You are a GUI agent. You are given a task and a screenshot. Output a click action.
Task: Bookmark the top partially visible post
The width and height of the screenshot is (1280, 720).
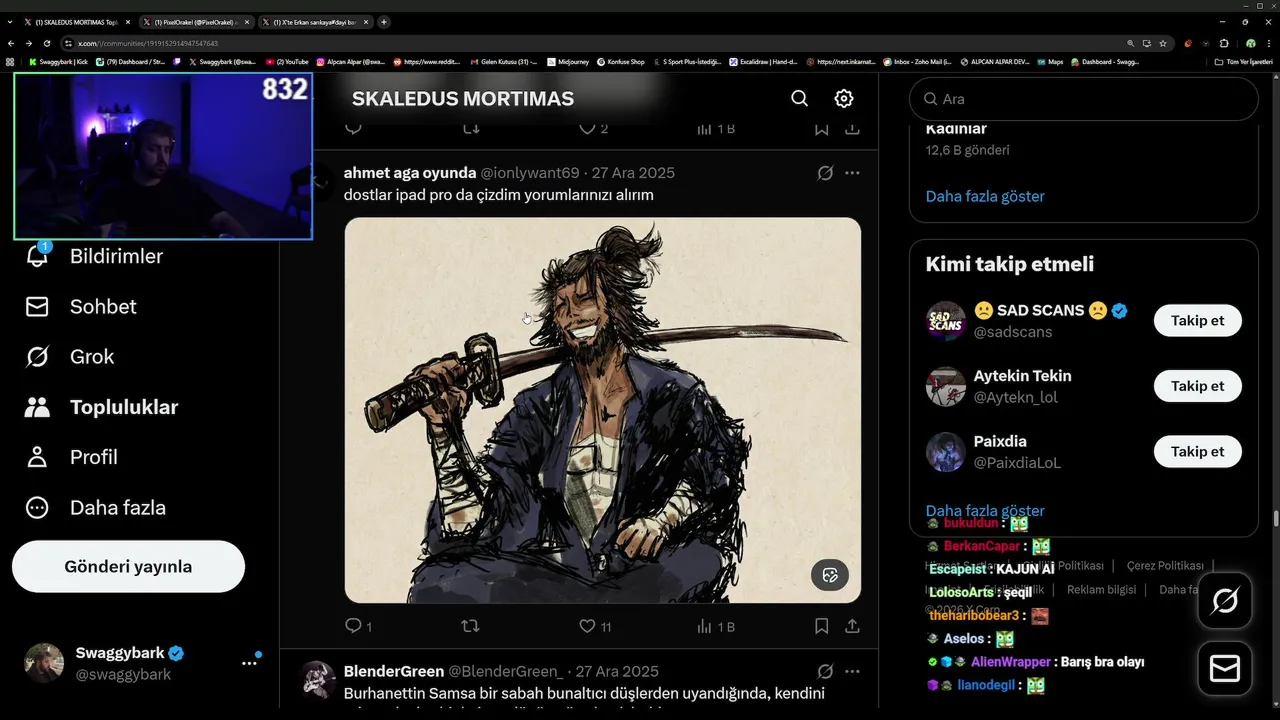click(821, 129)
